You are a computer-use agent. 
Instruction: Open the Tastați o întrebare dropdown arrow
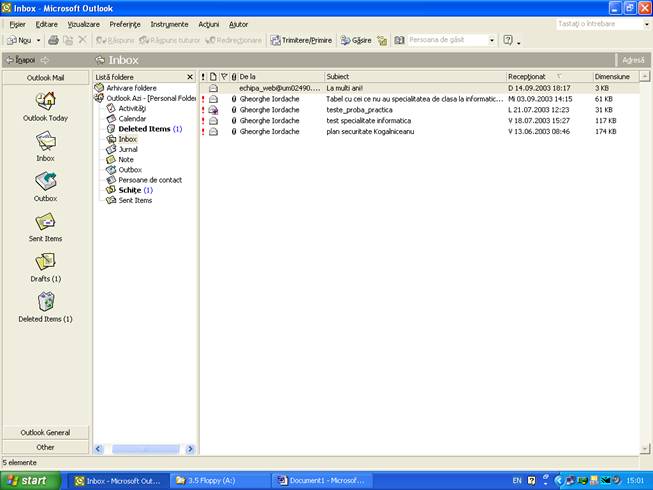646,24
